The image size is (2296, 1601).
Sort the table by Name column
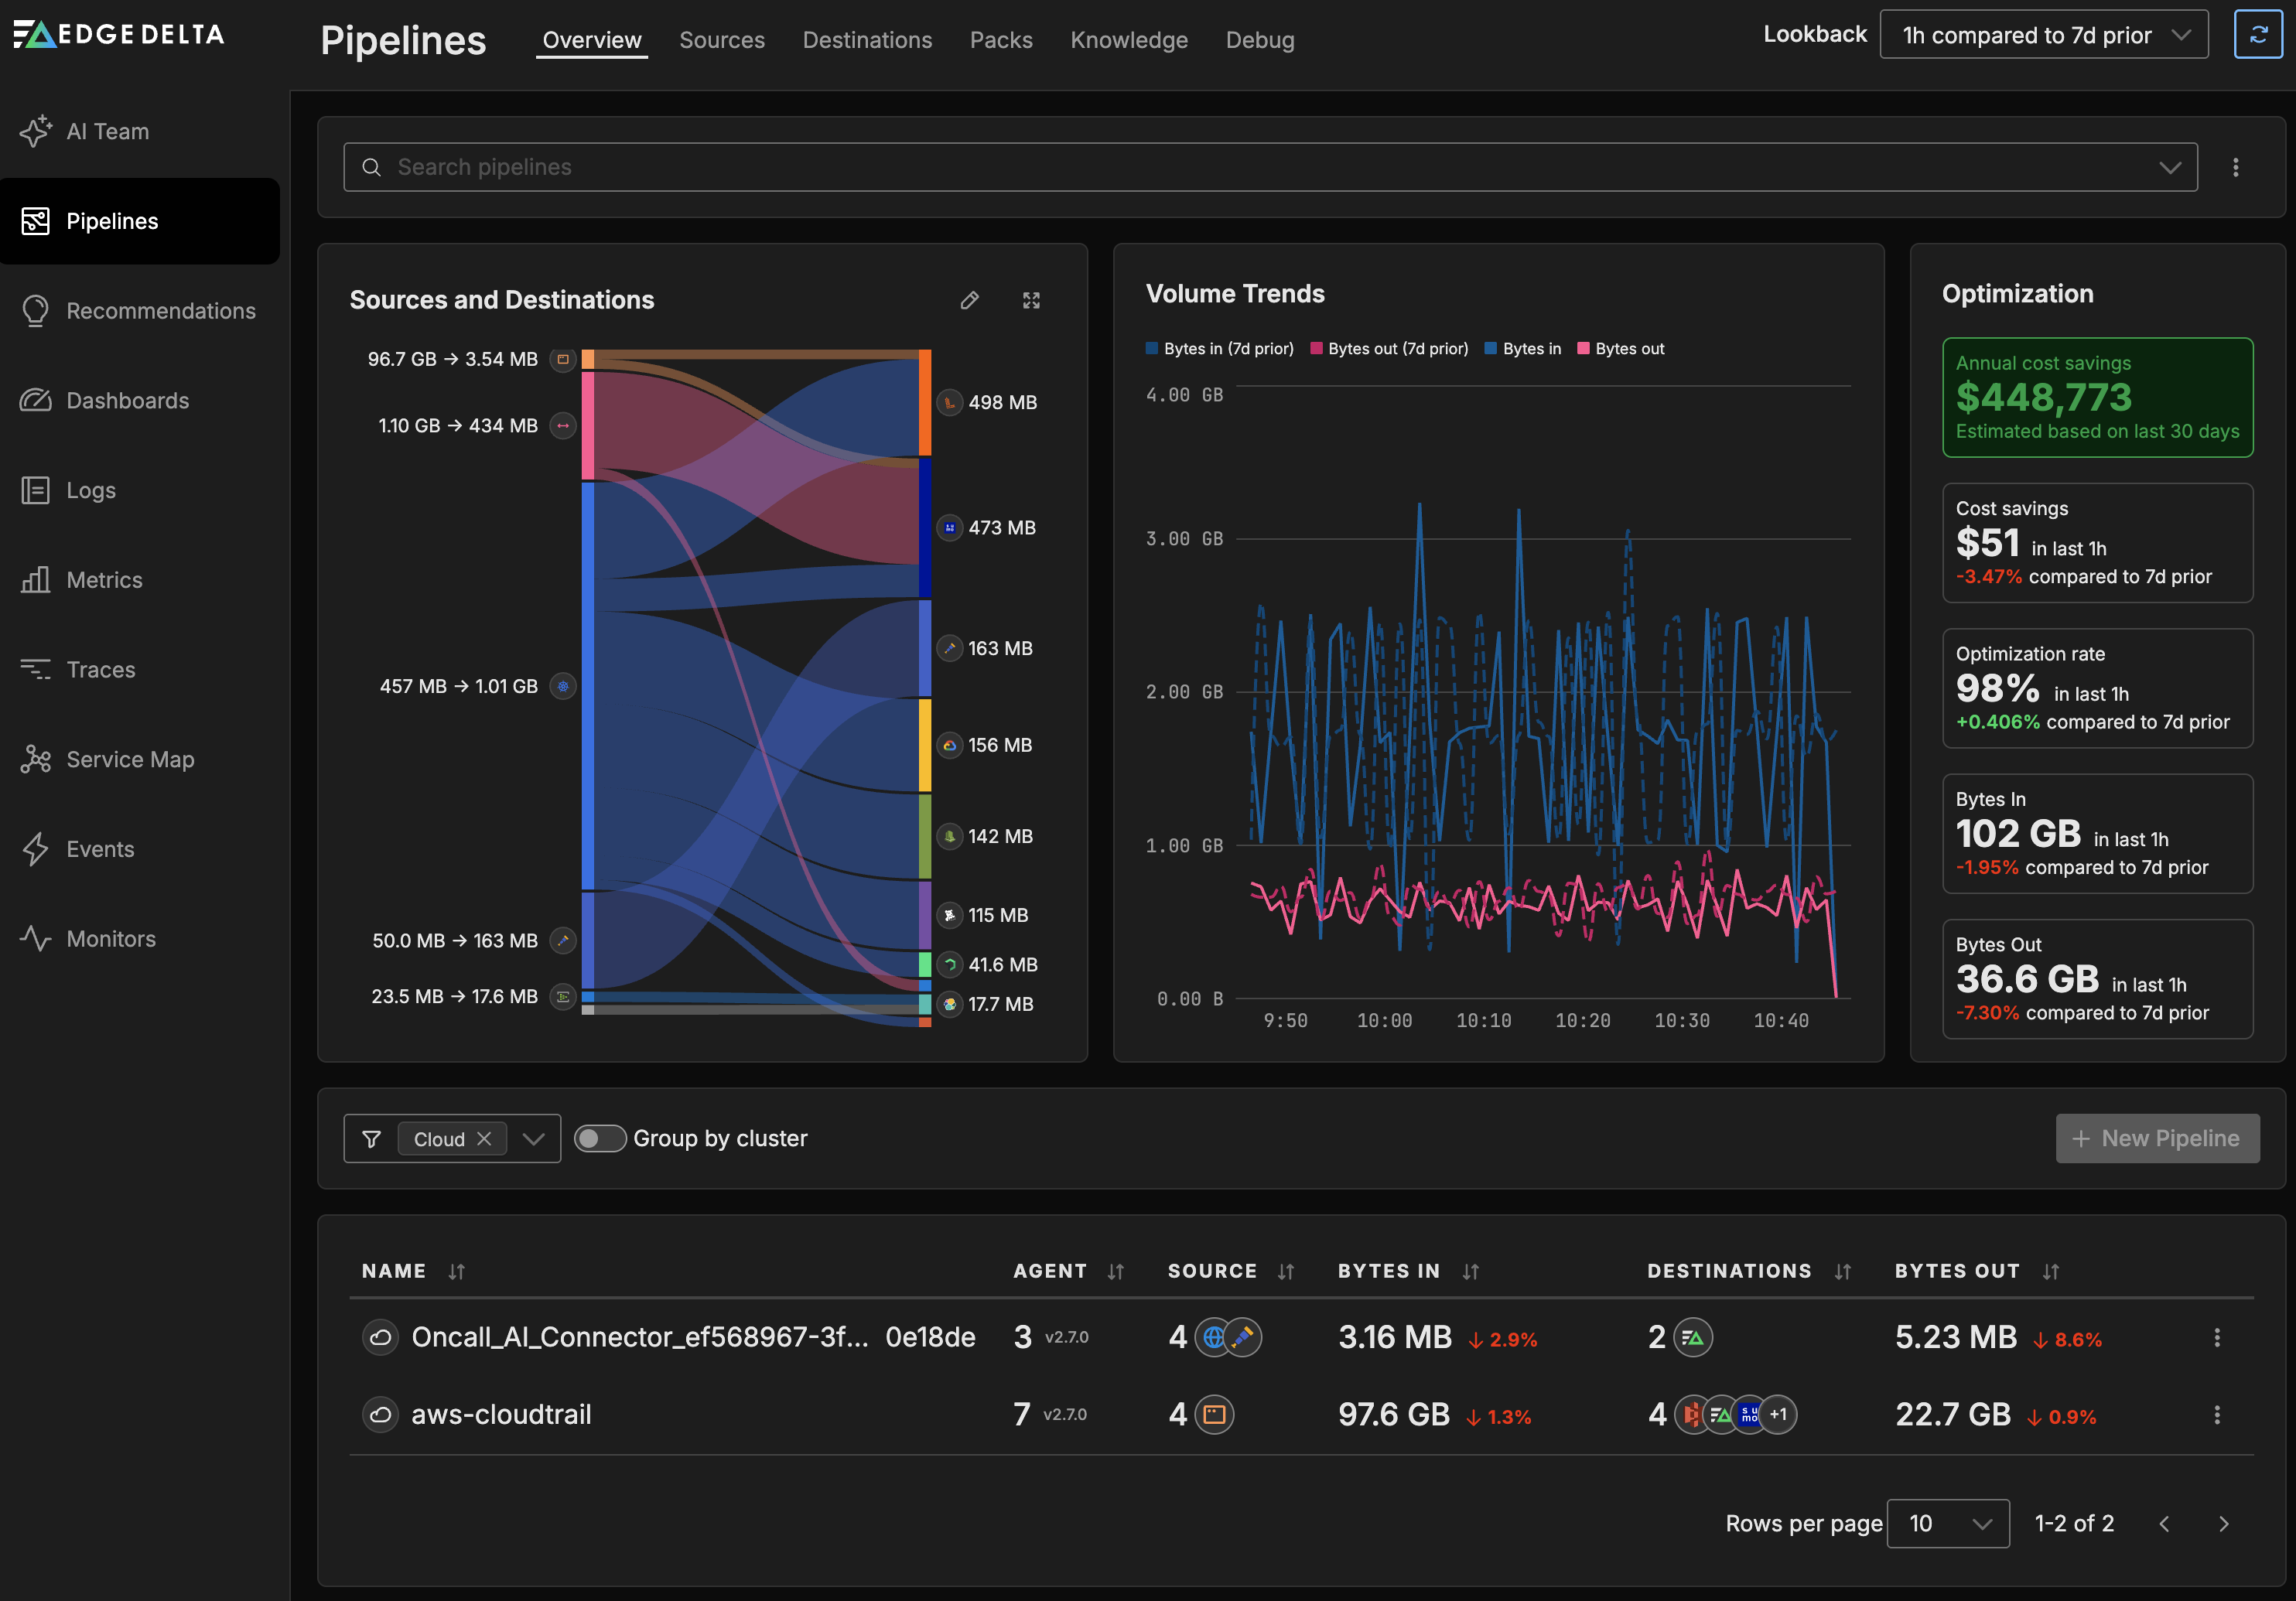pos(456,1271)
